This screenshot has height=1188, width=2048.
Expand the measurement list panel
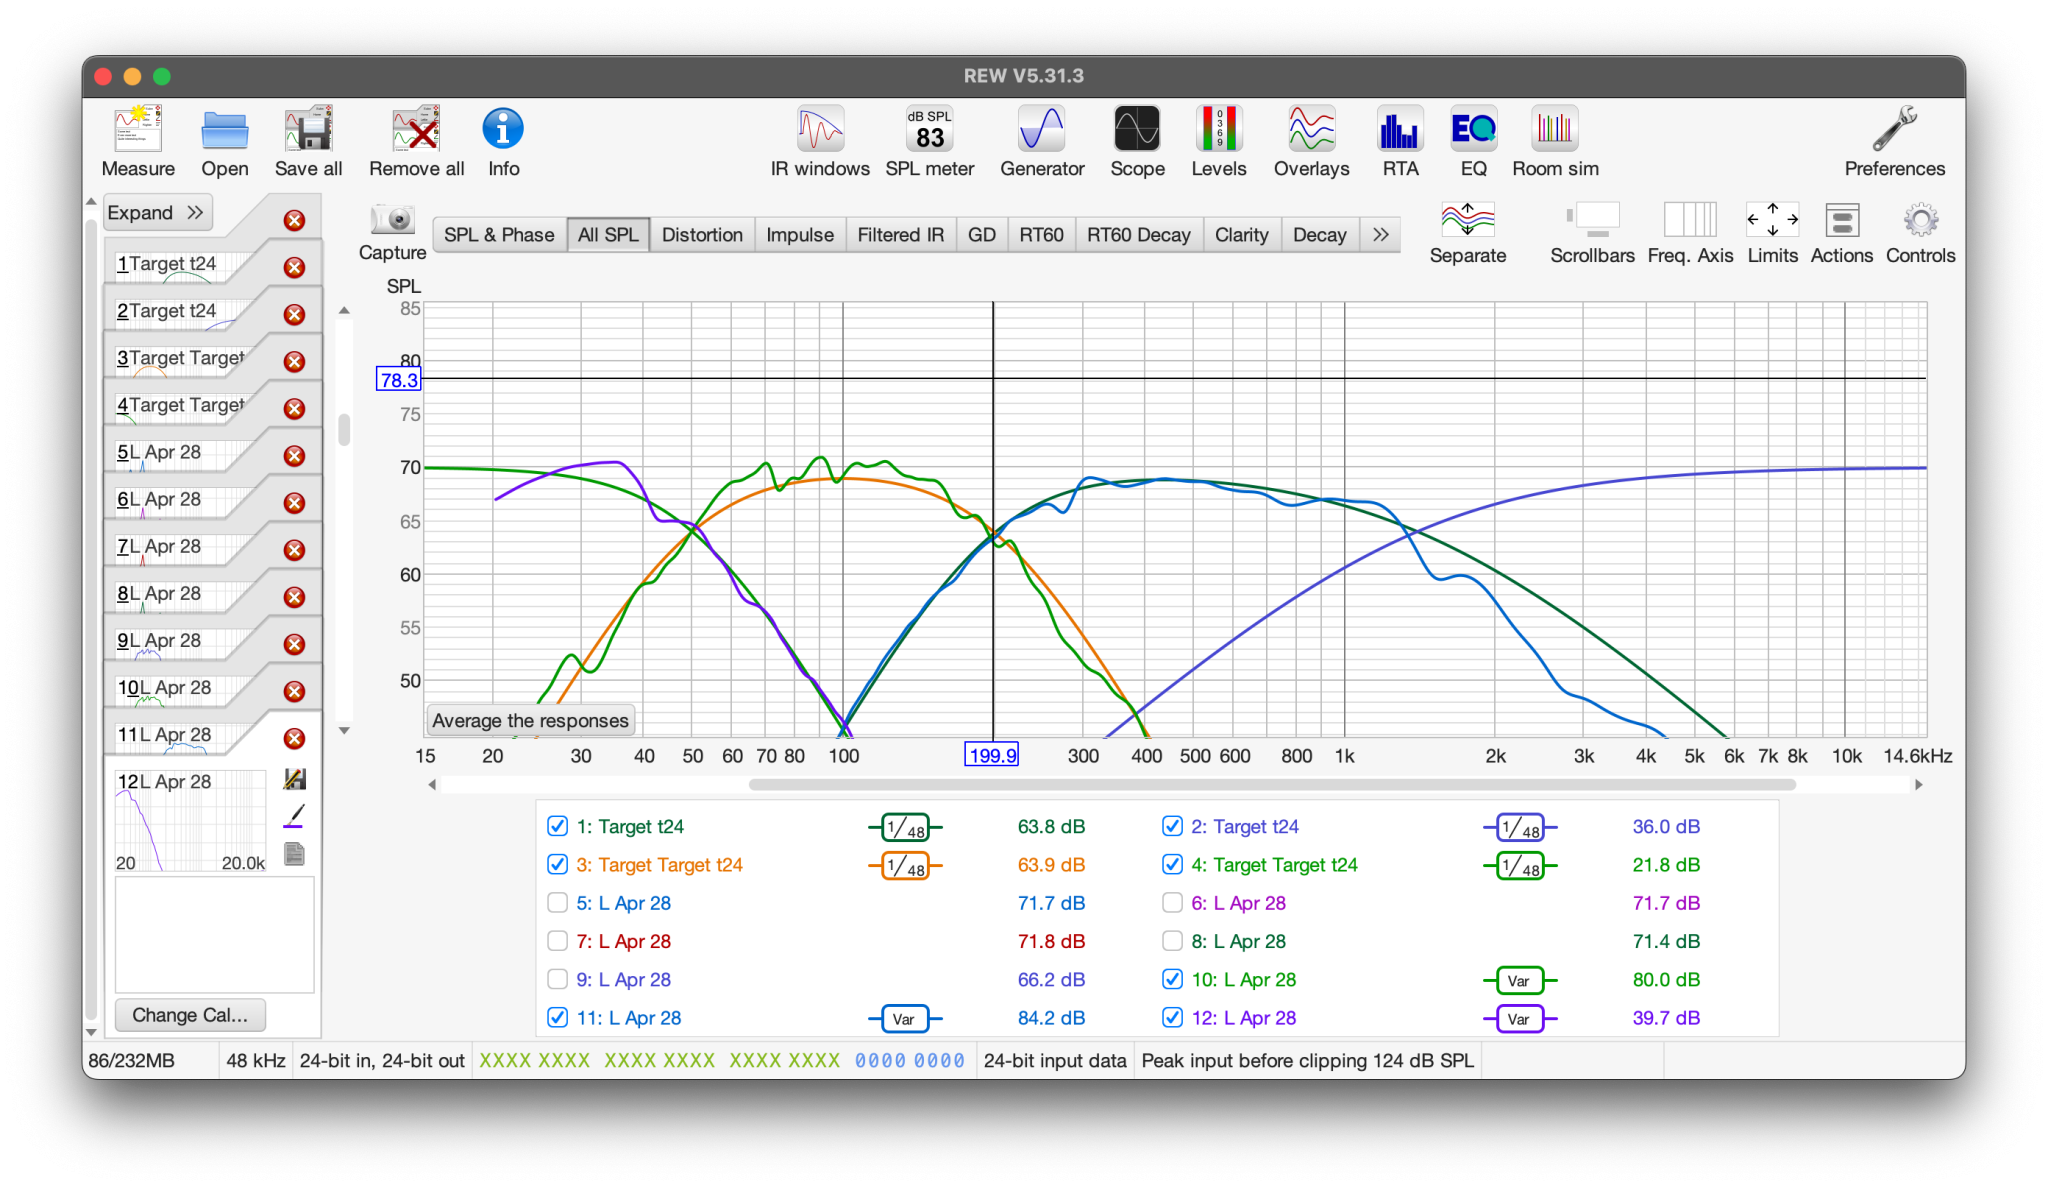click(156, 212)
